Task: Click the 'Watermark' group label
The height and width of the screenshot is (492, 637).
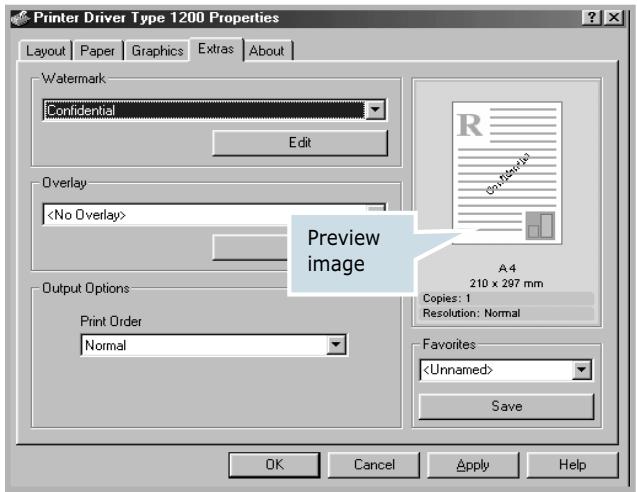Action: [74, 78]
